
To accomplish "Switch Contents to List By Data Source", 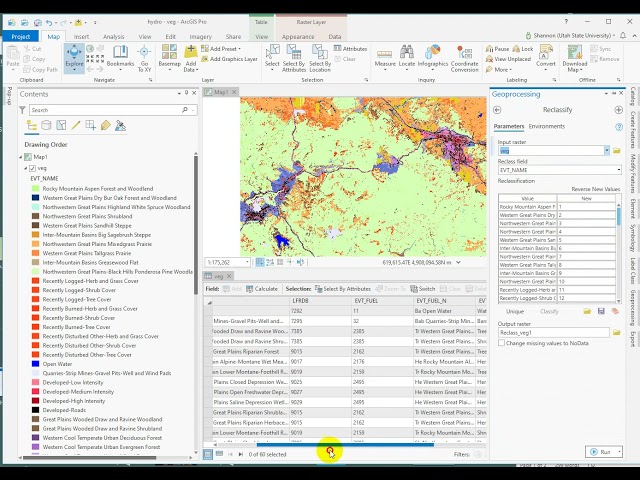I will tap(46, 125).
